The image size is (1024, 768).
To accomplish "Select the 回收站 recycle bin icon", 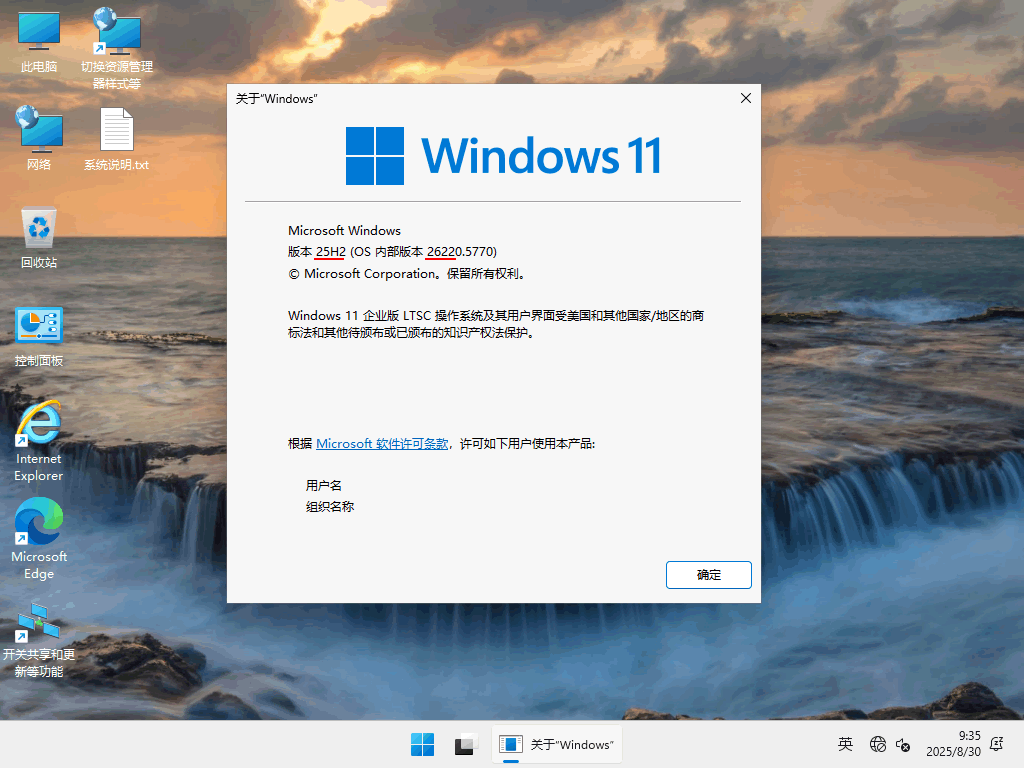I will tap(39, 237).
